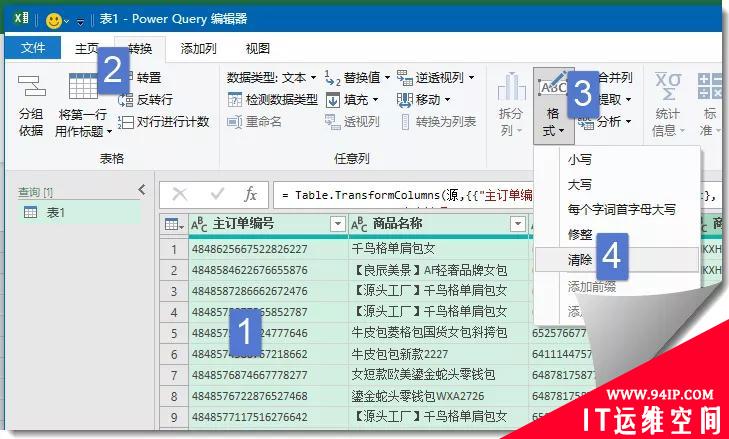Open filter dropdown of 主订单编号 column
This screenshot has height=439, width=729.
(338, 224)
